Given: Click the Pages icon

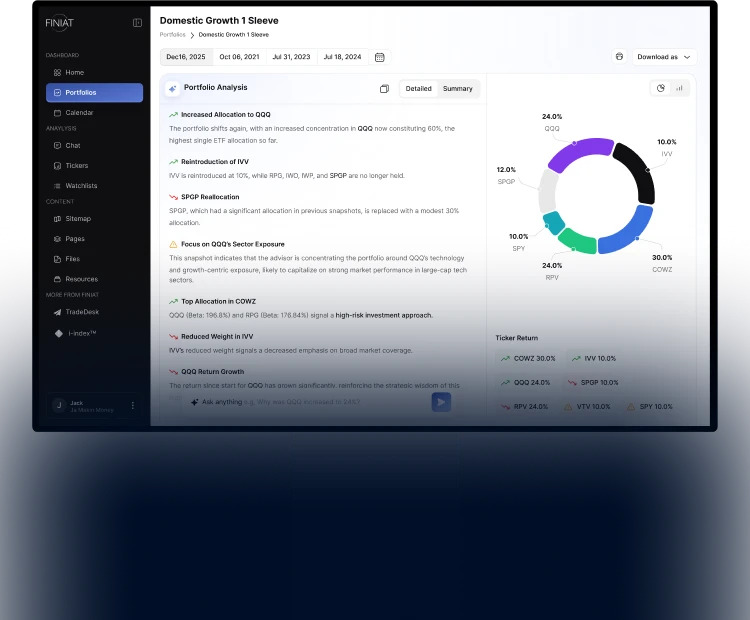Looking at the screenshot, I should tap(57, 239).
